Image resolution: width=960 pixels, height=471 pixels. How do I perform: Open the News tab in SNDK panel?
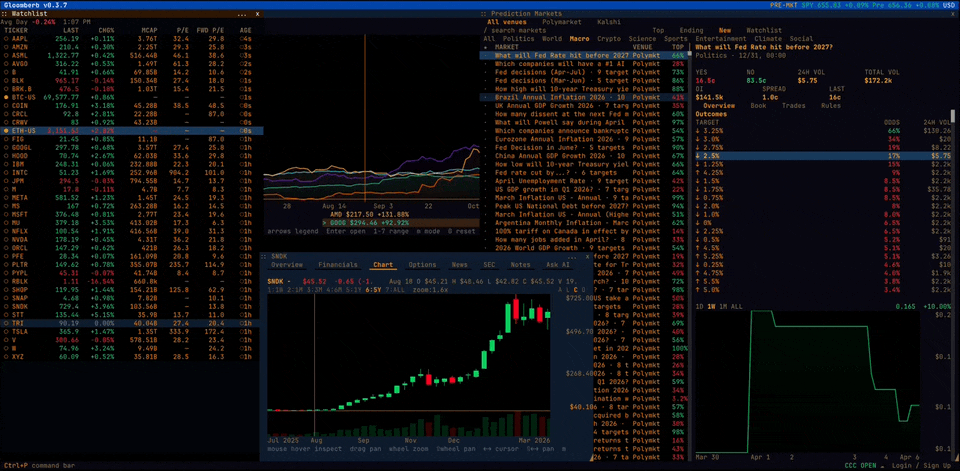pos(460,265)
